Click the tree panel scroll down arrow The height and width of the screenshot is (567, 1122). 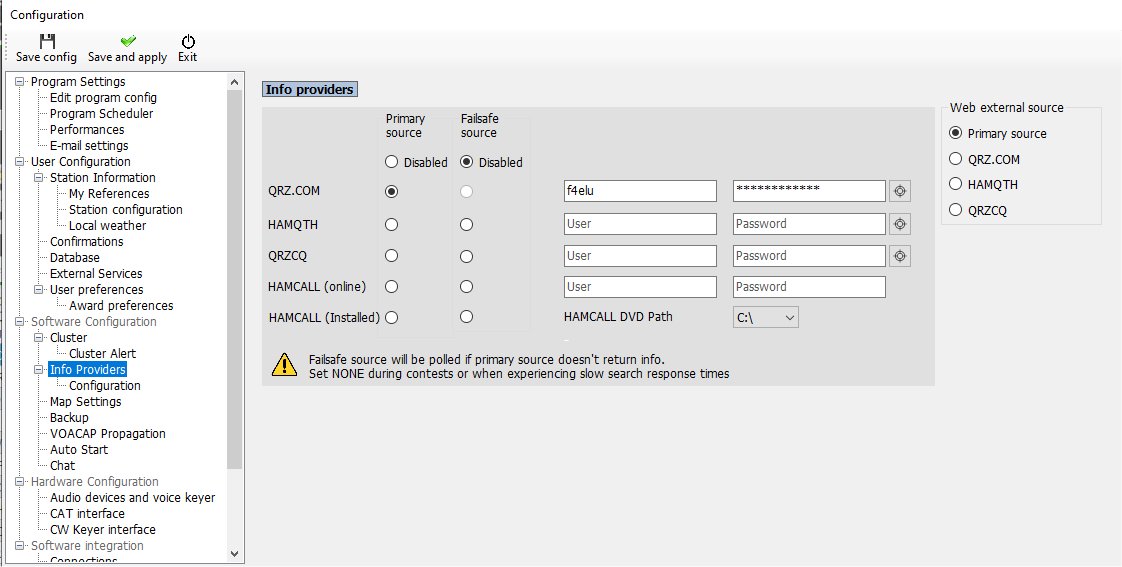[235, 552]
